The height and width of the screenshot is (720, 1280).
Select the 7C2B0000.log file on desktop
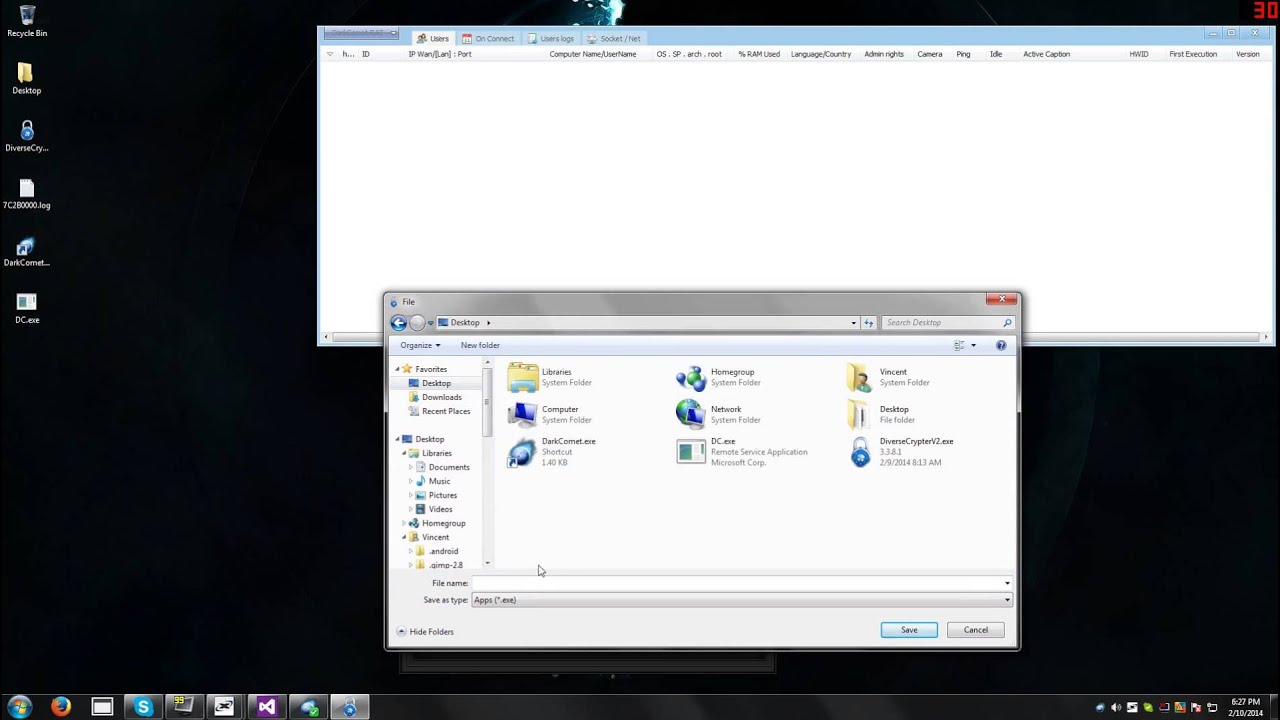click(x=27, y=194)
